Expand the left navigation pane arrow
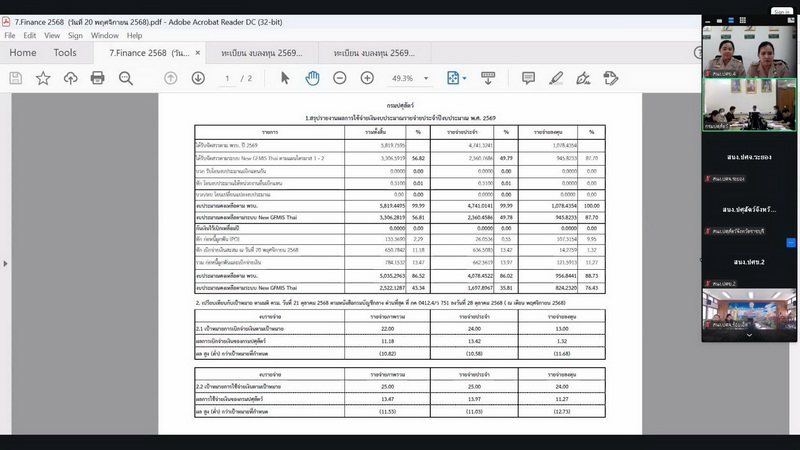 click(5, 263)
